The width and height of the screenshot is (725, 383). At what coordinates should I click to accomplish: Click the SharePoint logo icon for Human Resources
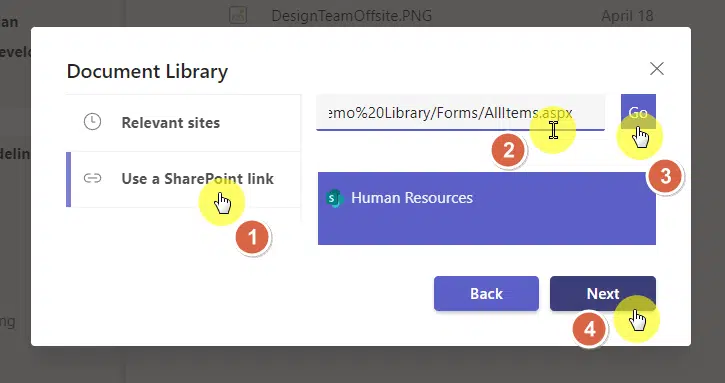(x=333, y=198)
